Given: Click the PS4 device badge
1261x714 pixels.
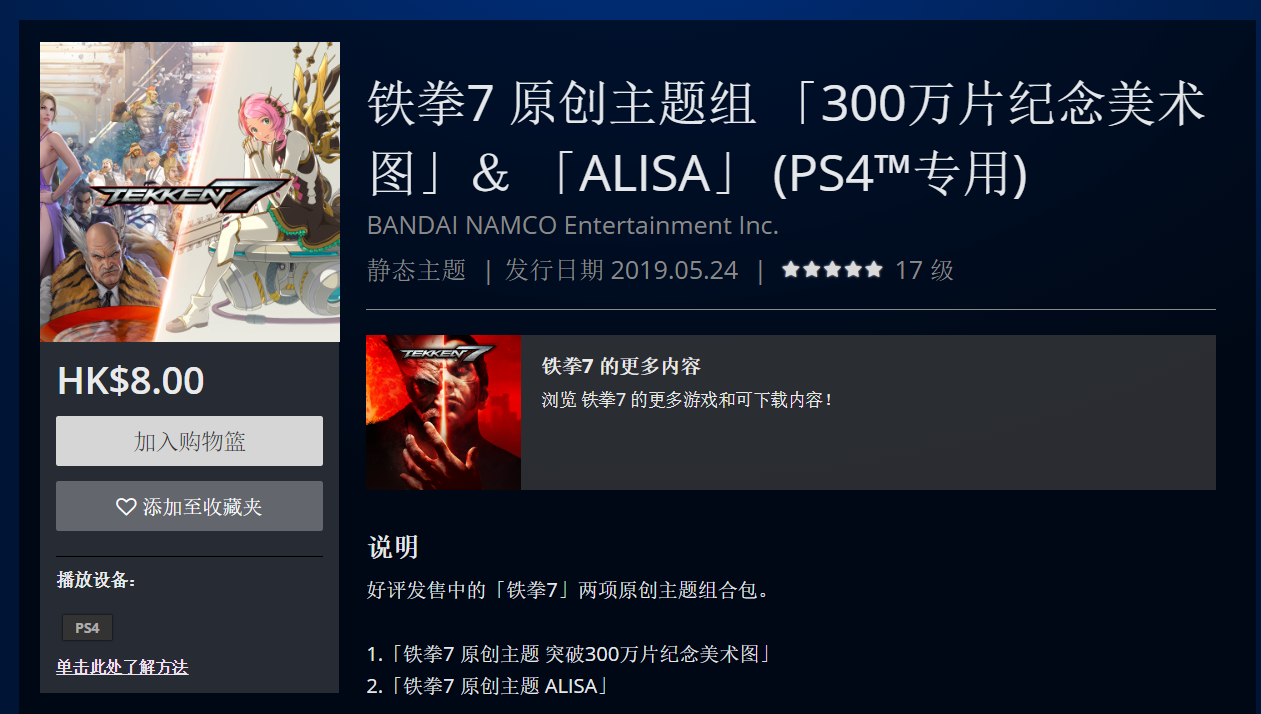Looking at the screenshot, I should pyautogui.click(x=87, y=628).
